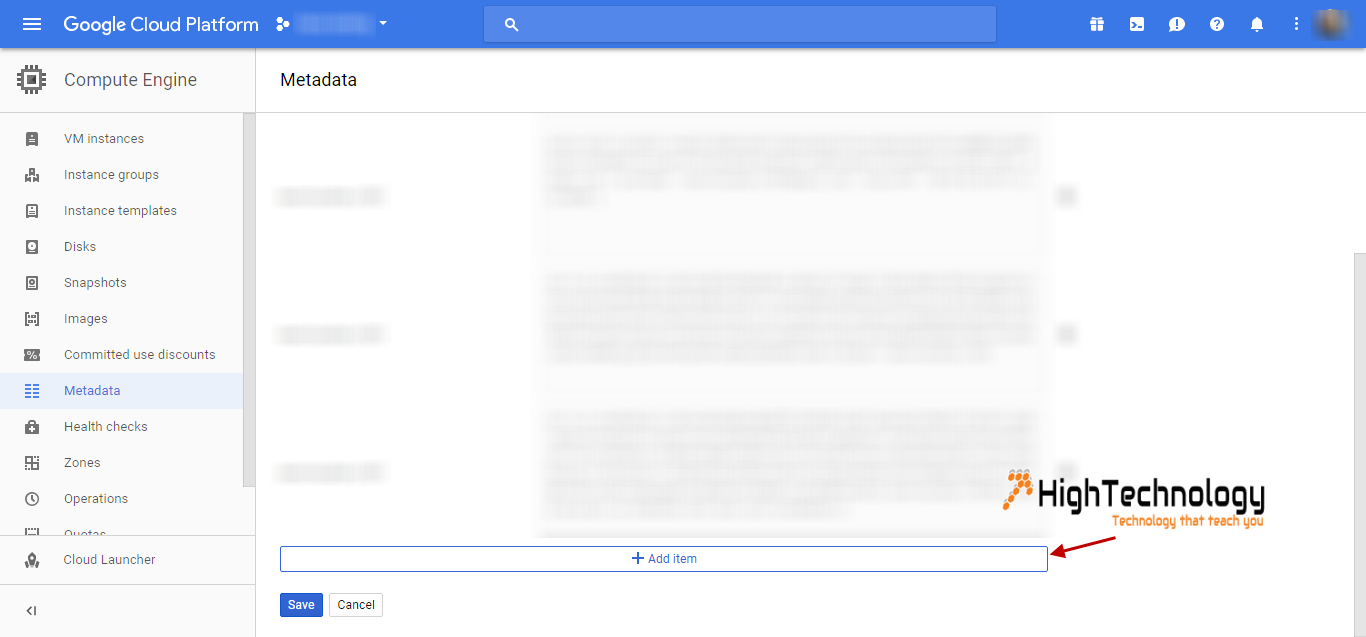The height and width of the screenshot is (637, 1366).
Task: Click the Metadata list icon
Action: pyautogui.click(x=32, y=391)
